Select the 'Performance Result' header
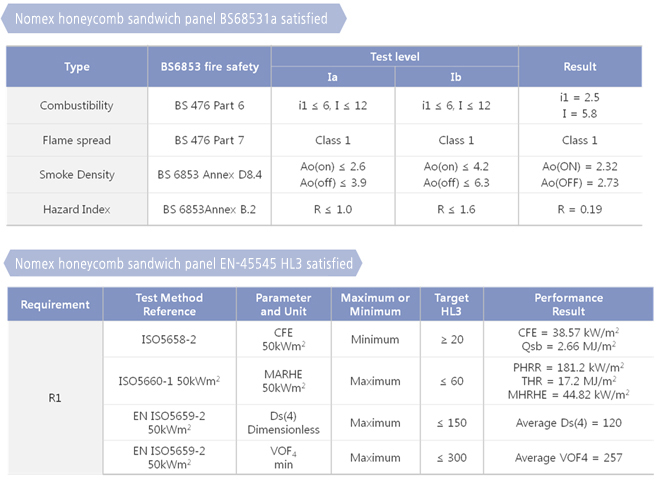This screenshot has height=480, width=660. click(569, 304)
